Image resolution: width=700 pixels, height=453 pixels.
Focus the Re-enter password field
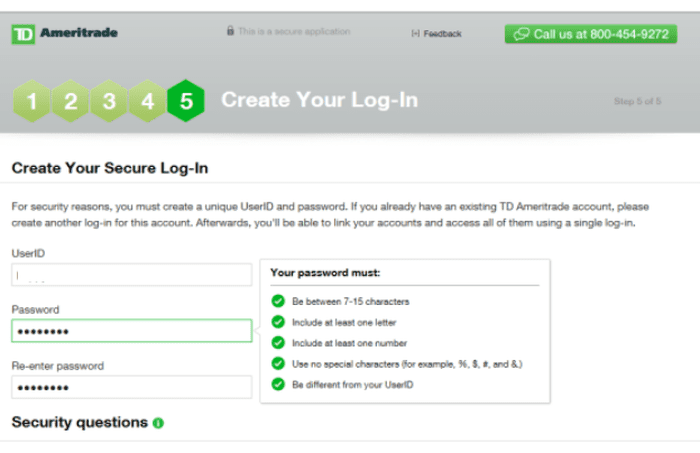(x=132, y=387)
